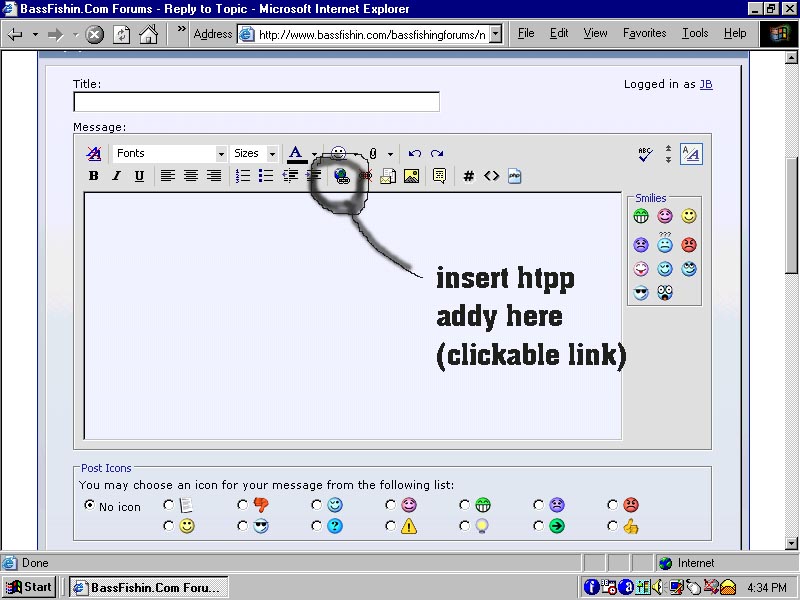Switch to BassFishin.Com Foru... taskbar button
The image size is (800, 600).
[149, 587]
